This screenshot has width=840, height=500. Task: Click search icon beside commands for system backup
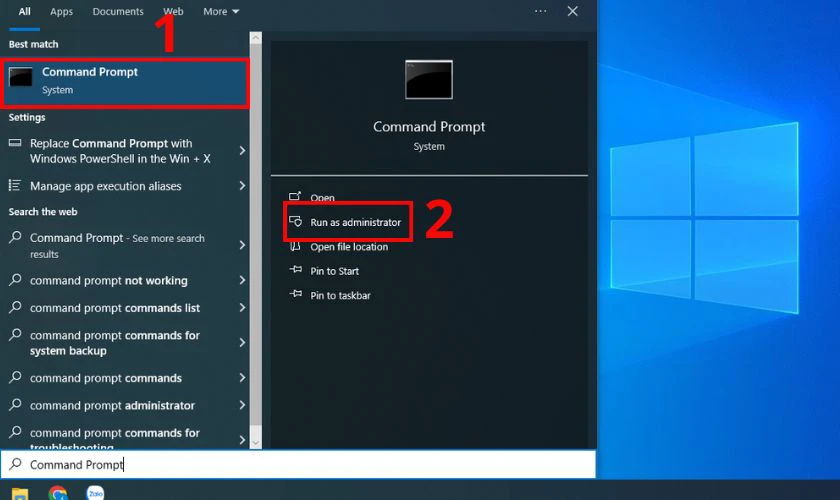coord(15,334)
